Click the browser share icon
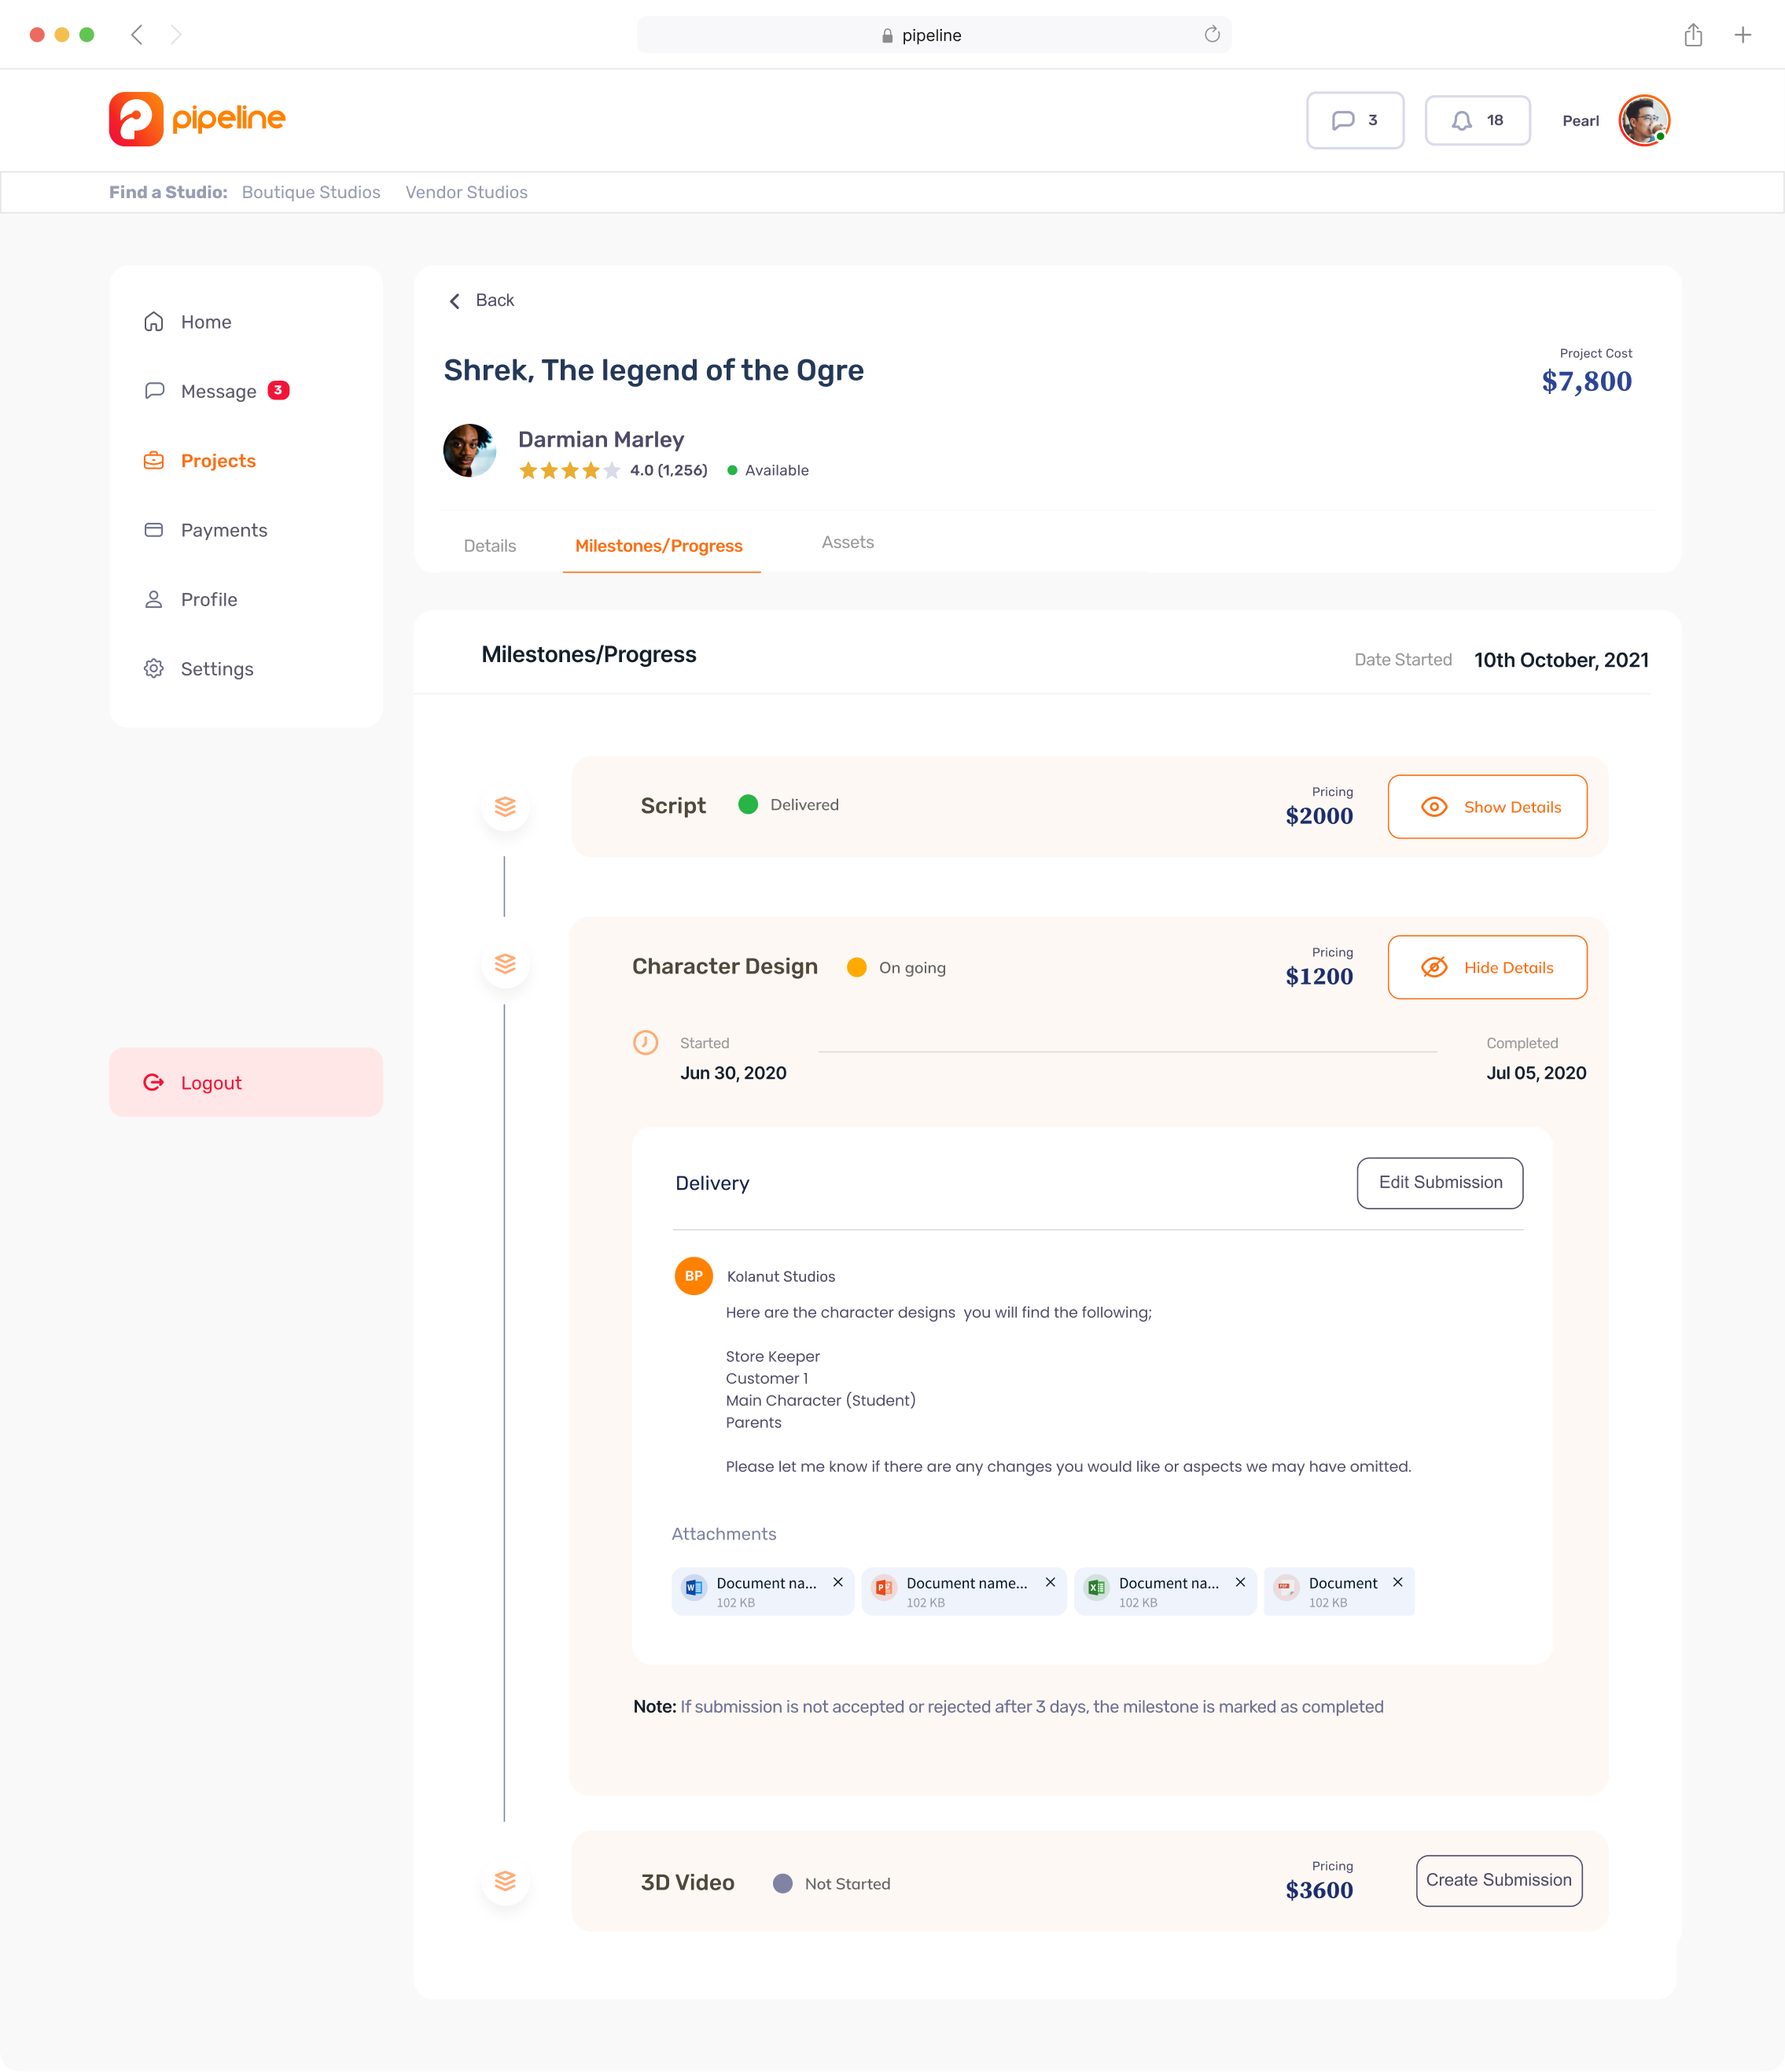Image resolution: width=1785 pixels, height=2072 pixels. (x=1693, y=35)
